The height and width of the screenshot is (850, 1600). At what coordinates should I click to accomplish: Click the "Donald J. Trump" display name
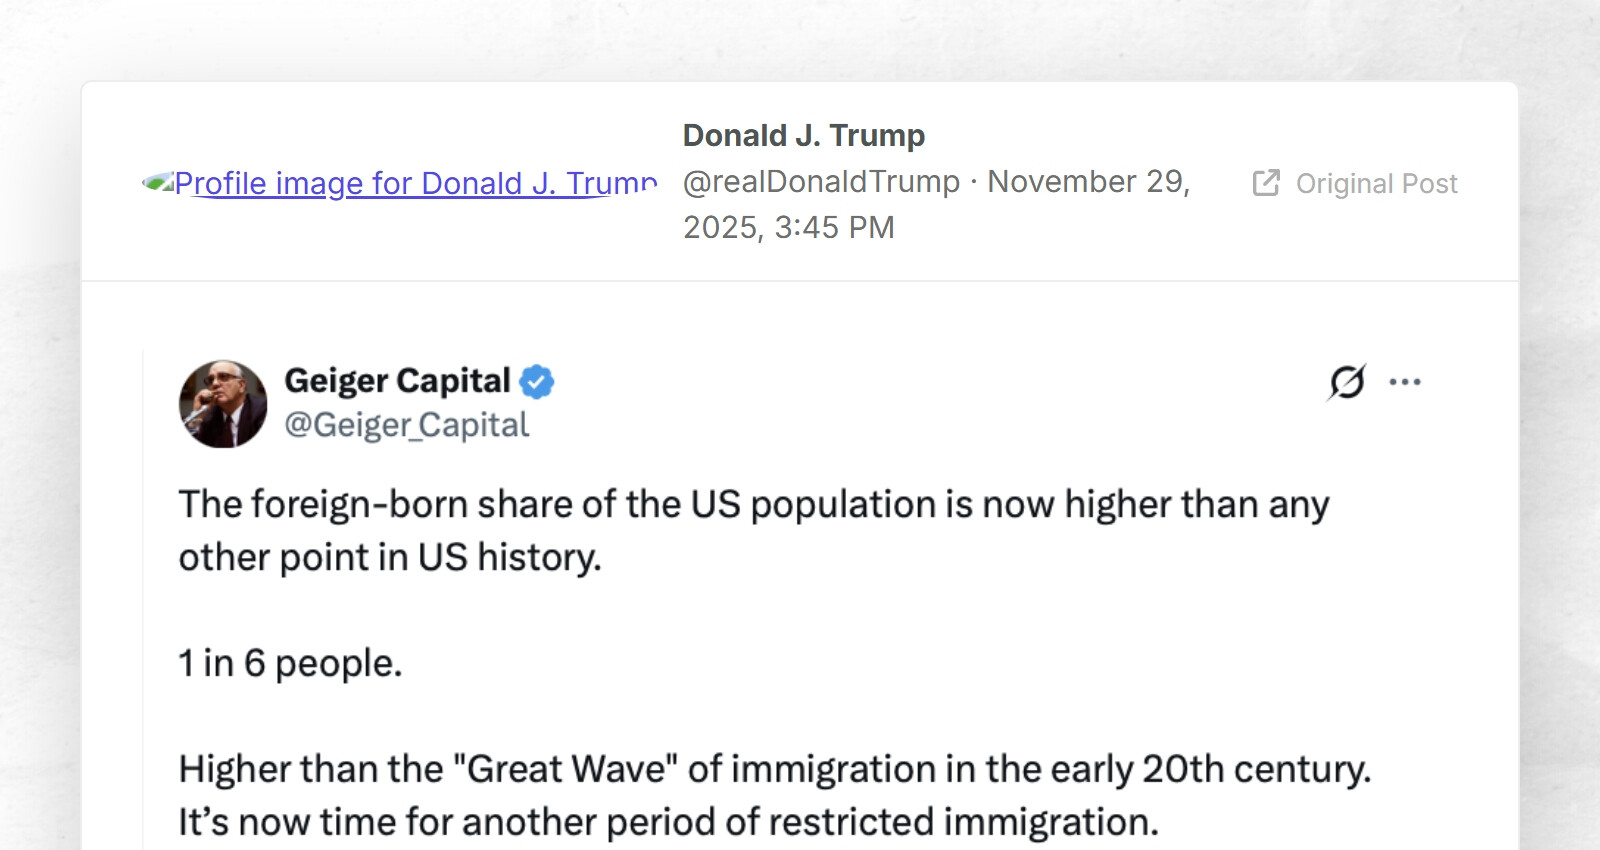pyautogui.click(x=803, y=135)
